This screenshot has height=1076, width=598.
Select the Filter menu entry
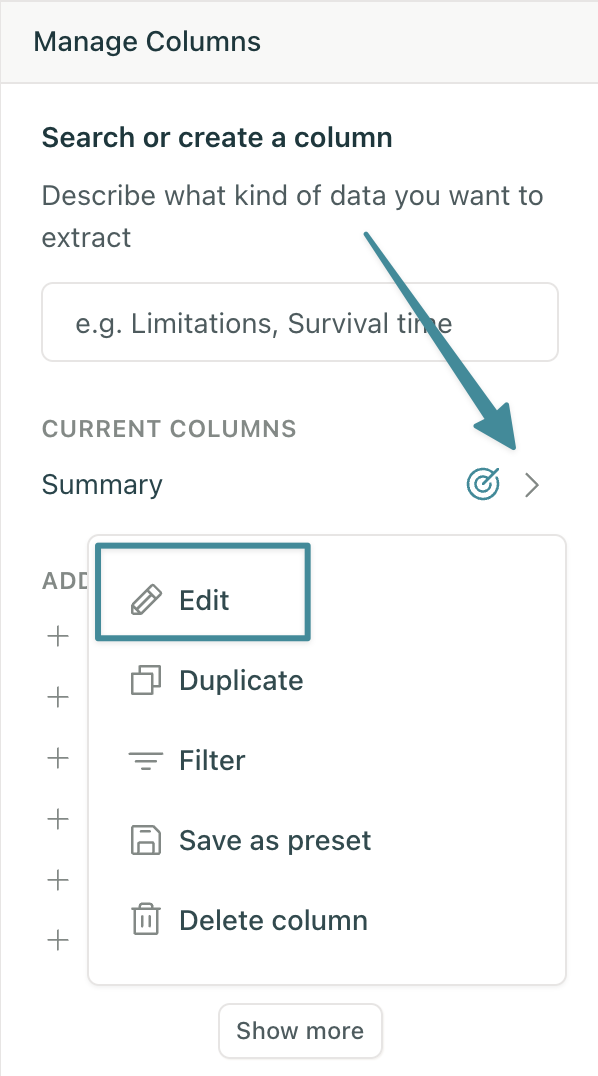click(211, 760)
